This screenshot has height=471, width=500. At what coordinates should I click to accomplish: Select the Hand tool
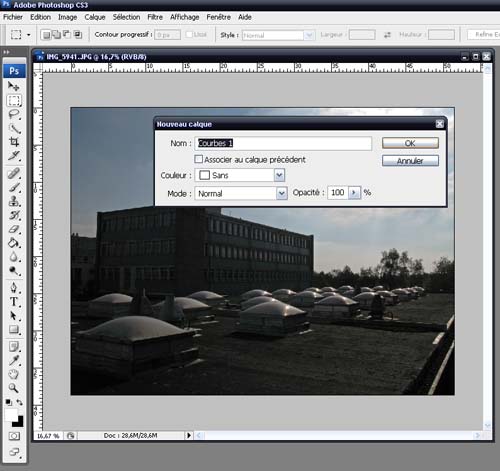pos(14,374)
